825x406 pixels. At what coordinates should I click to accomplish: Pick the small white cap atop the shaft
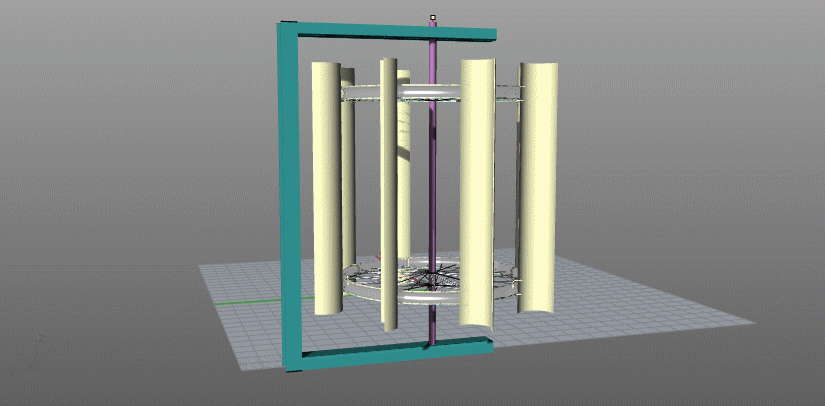tap(433, 17)
